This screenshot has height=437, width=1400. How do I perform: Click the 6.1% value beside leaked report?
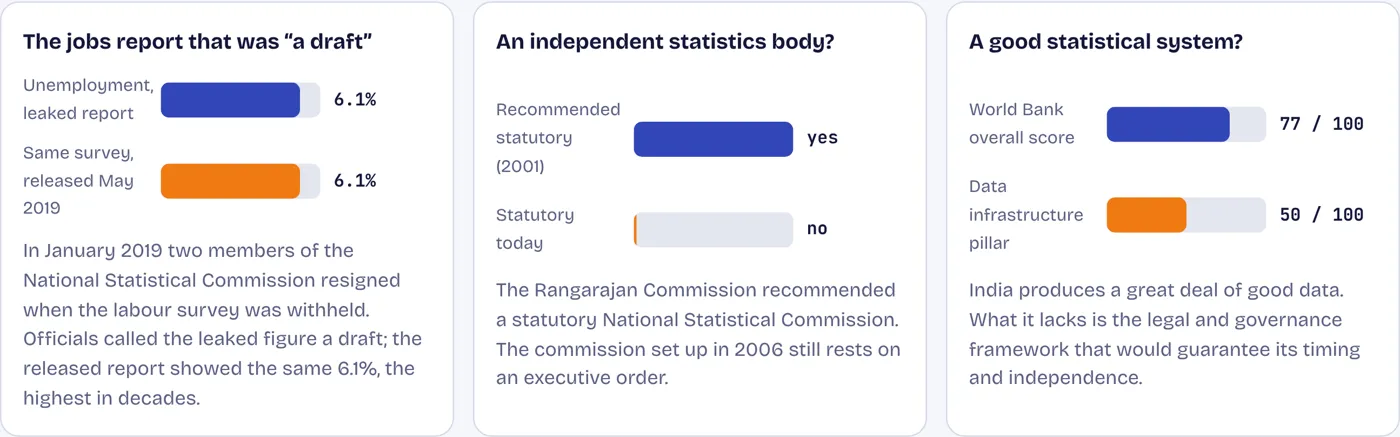(x=355, y=100)
